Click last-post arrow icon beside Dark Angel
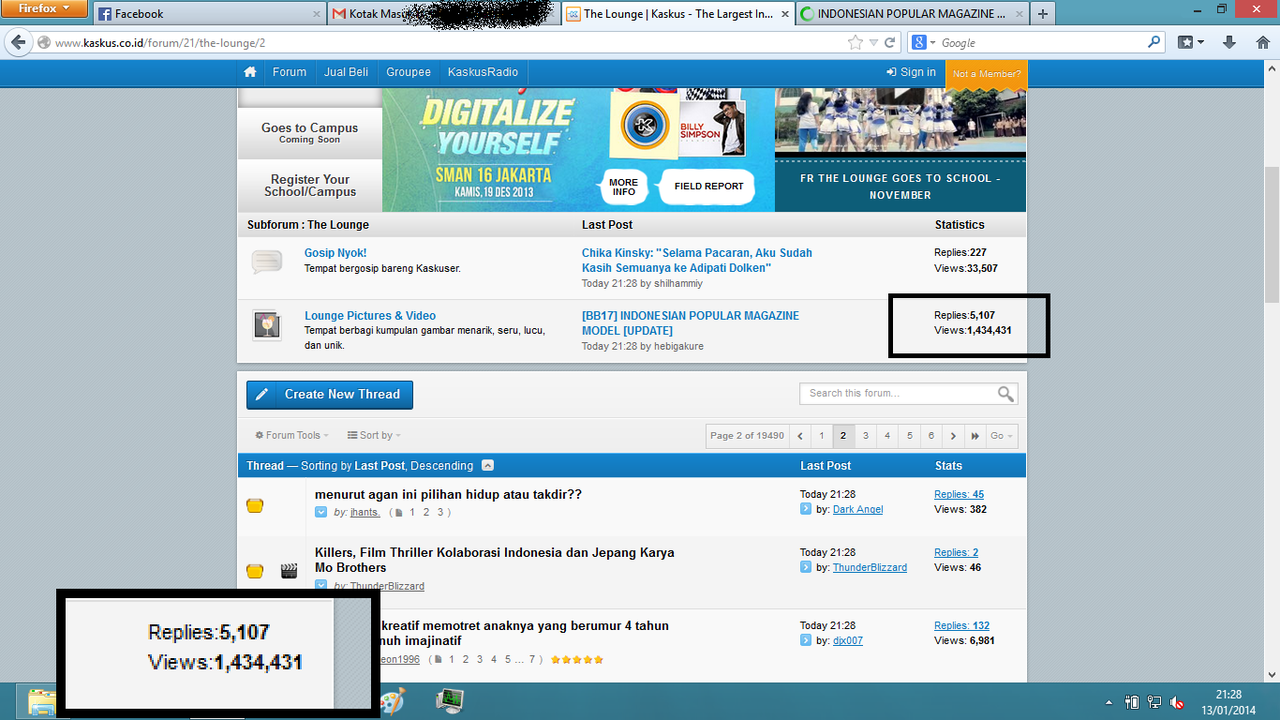The height and width of the screenshot is (720, 1280). [x=806, y=509]
